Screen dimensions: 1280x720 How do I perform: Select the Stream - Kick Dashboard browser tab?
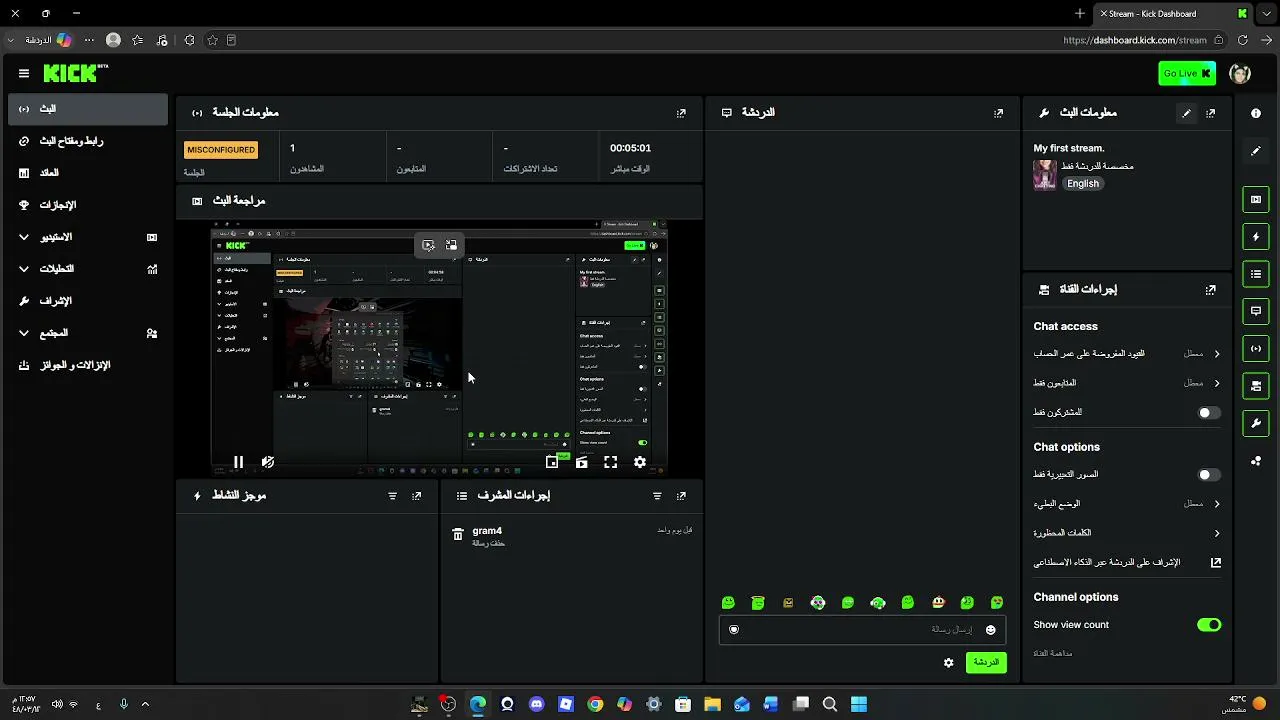click(1172, 14)
